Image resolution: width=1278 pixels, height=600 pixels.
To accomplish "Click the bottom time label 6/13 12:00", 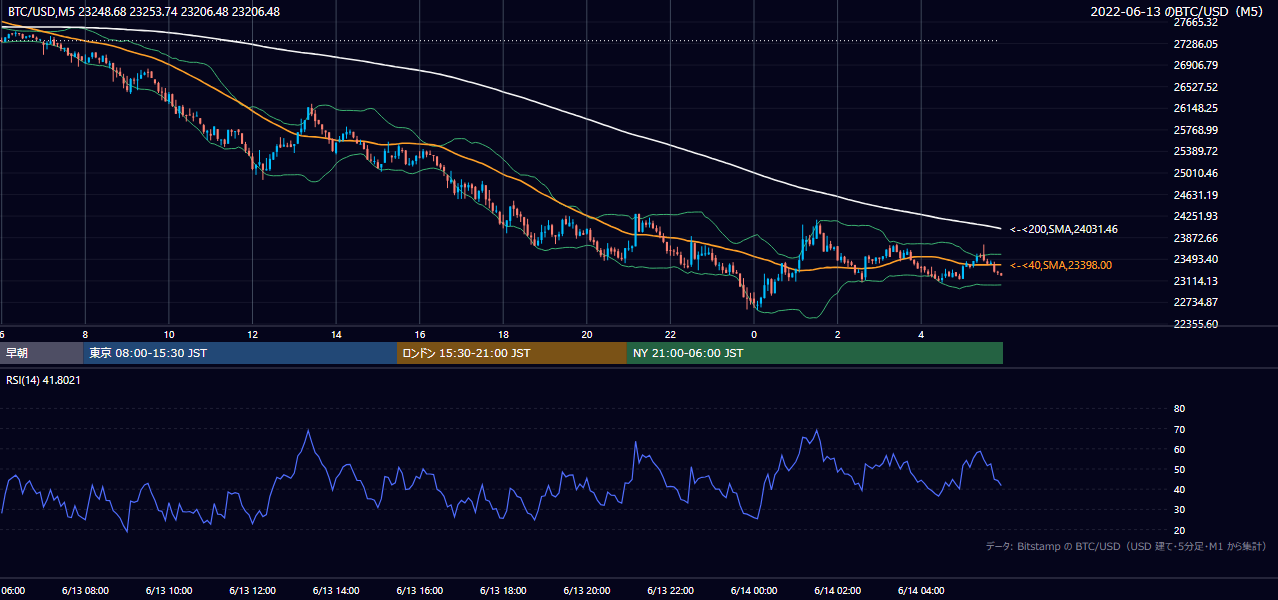I will coord(253,590).
